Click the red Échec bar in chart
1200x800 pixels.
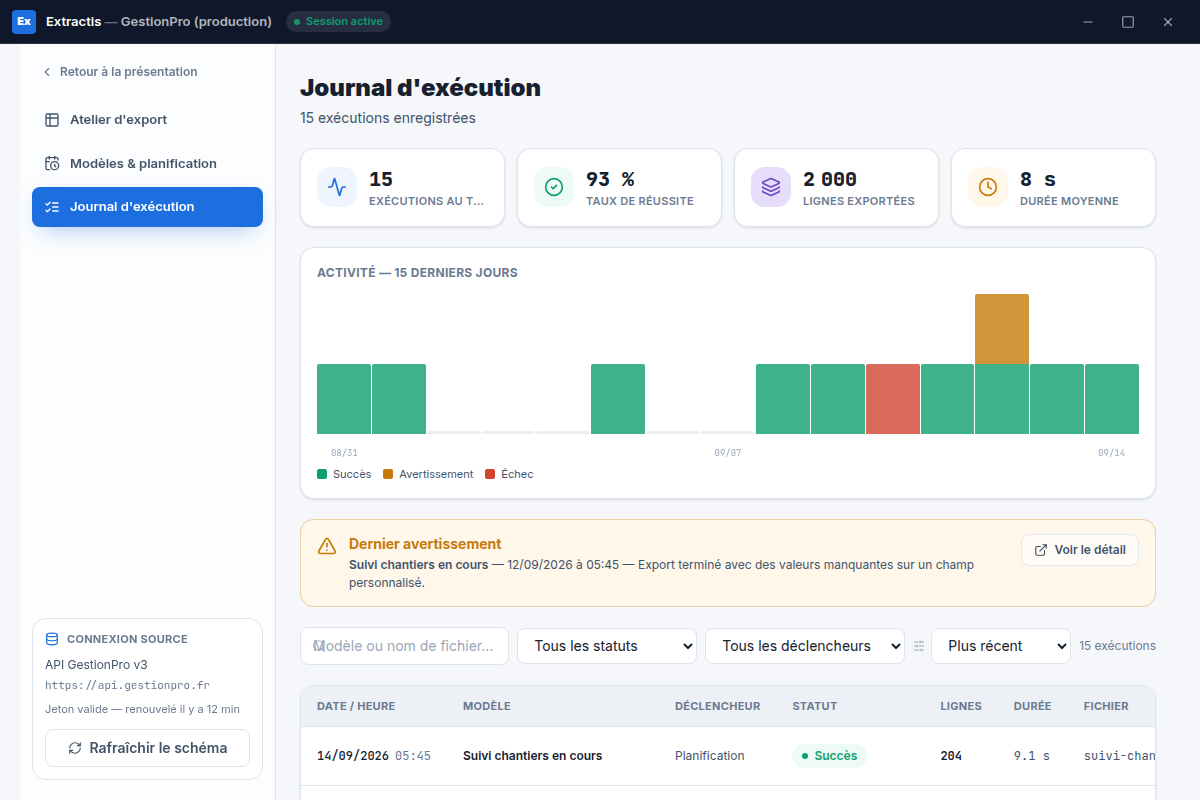point(893,399)
